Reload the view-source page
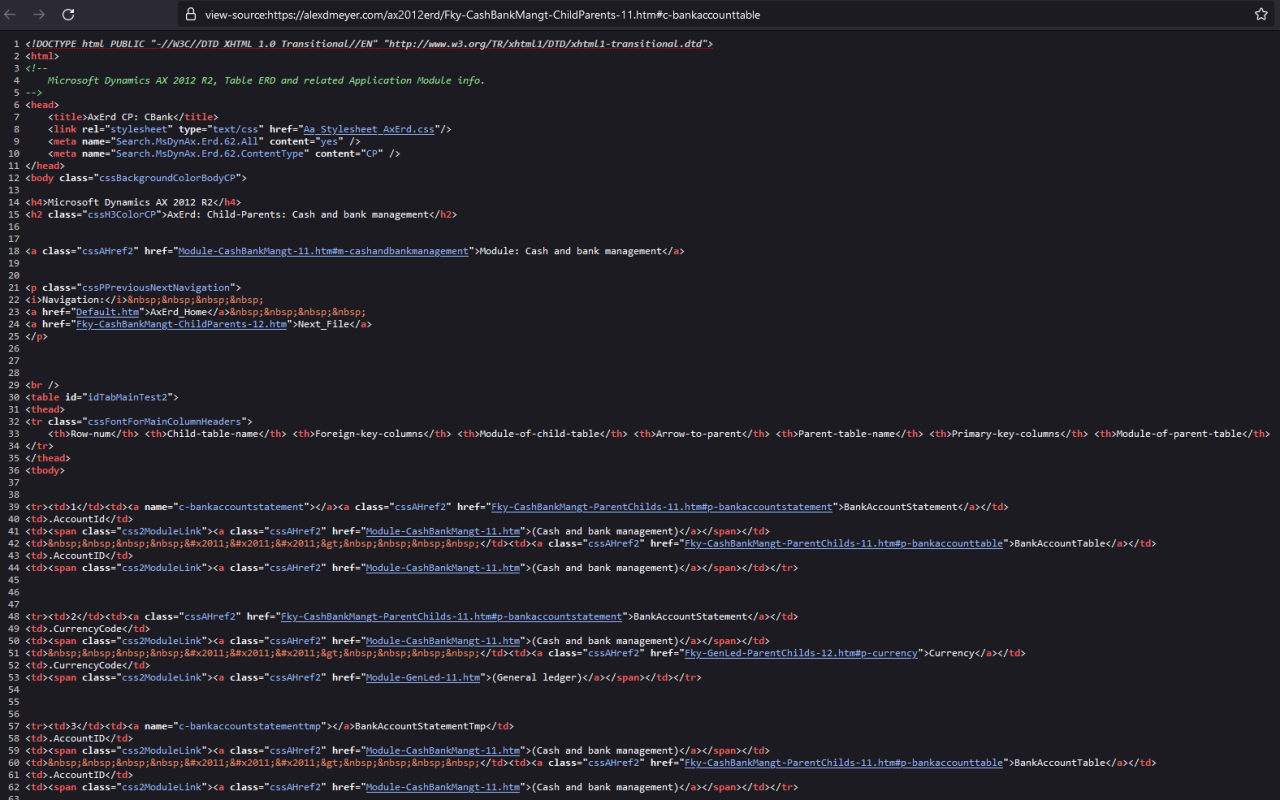Viewport: 1280px width, 800px height. point(68,15)
